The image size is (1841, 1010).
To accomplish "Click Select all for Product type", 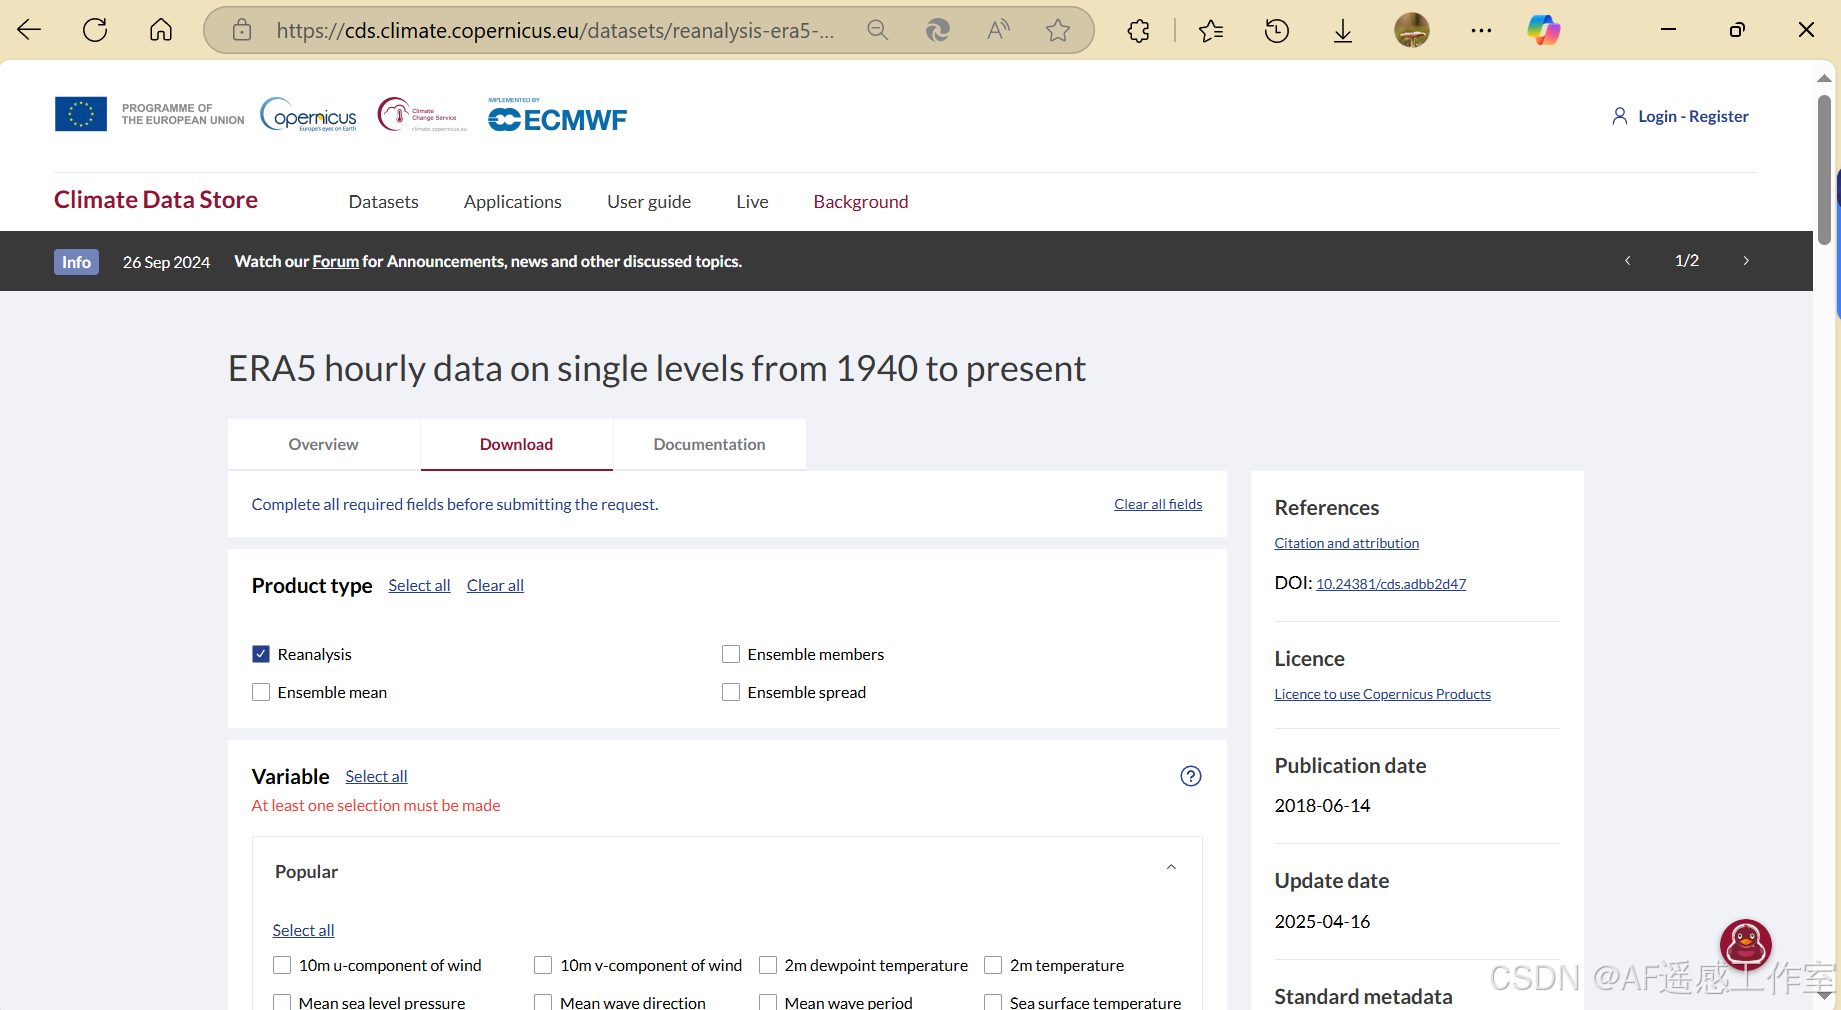I will [419, 585].
